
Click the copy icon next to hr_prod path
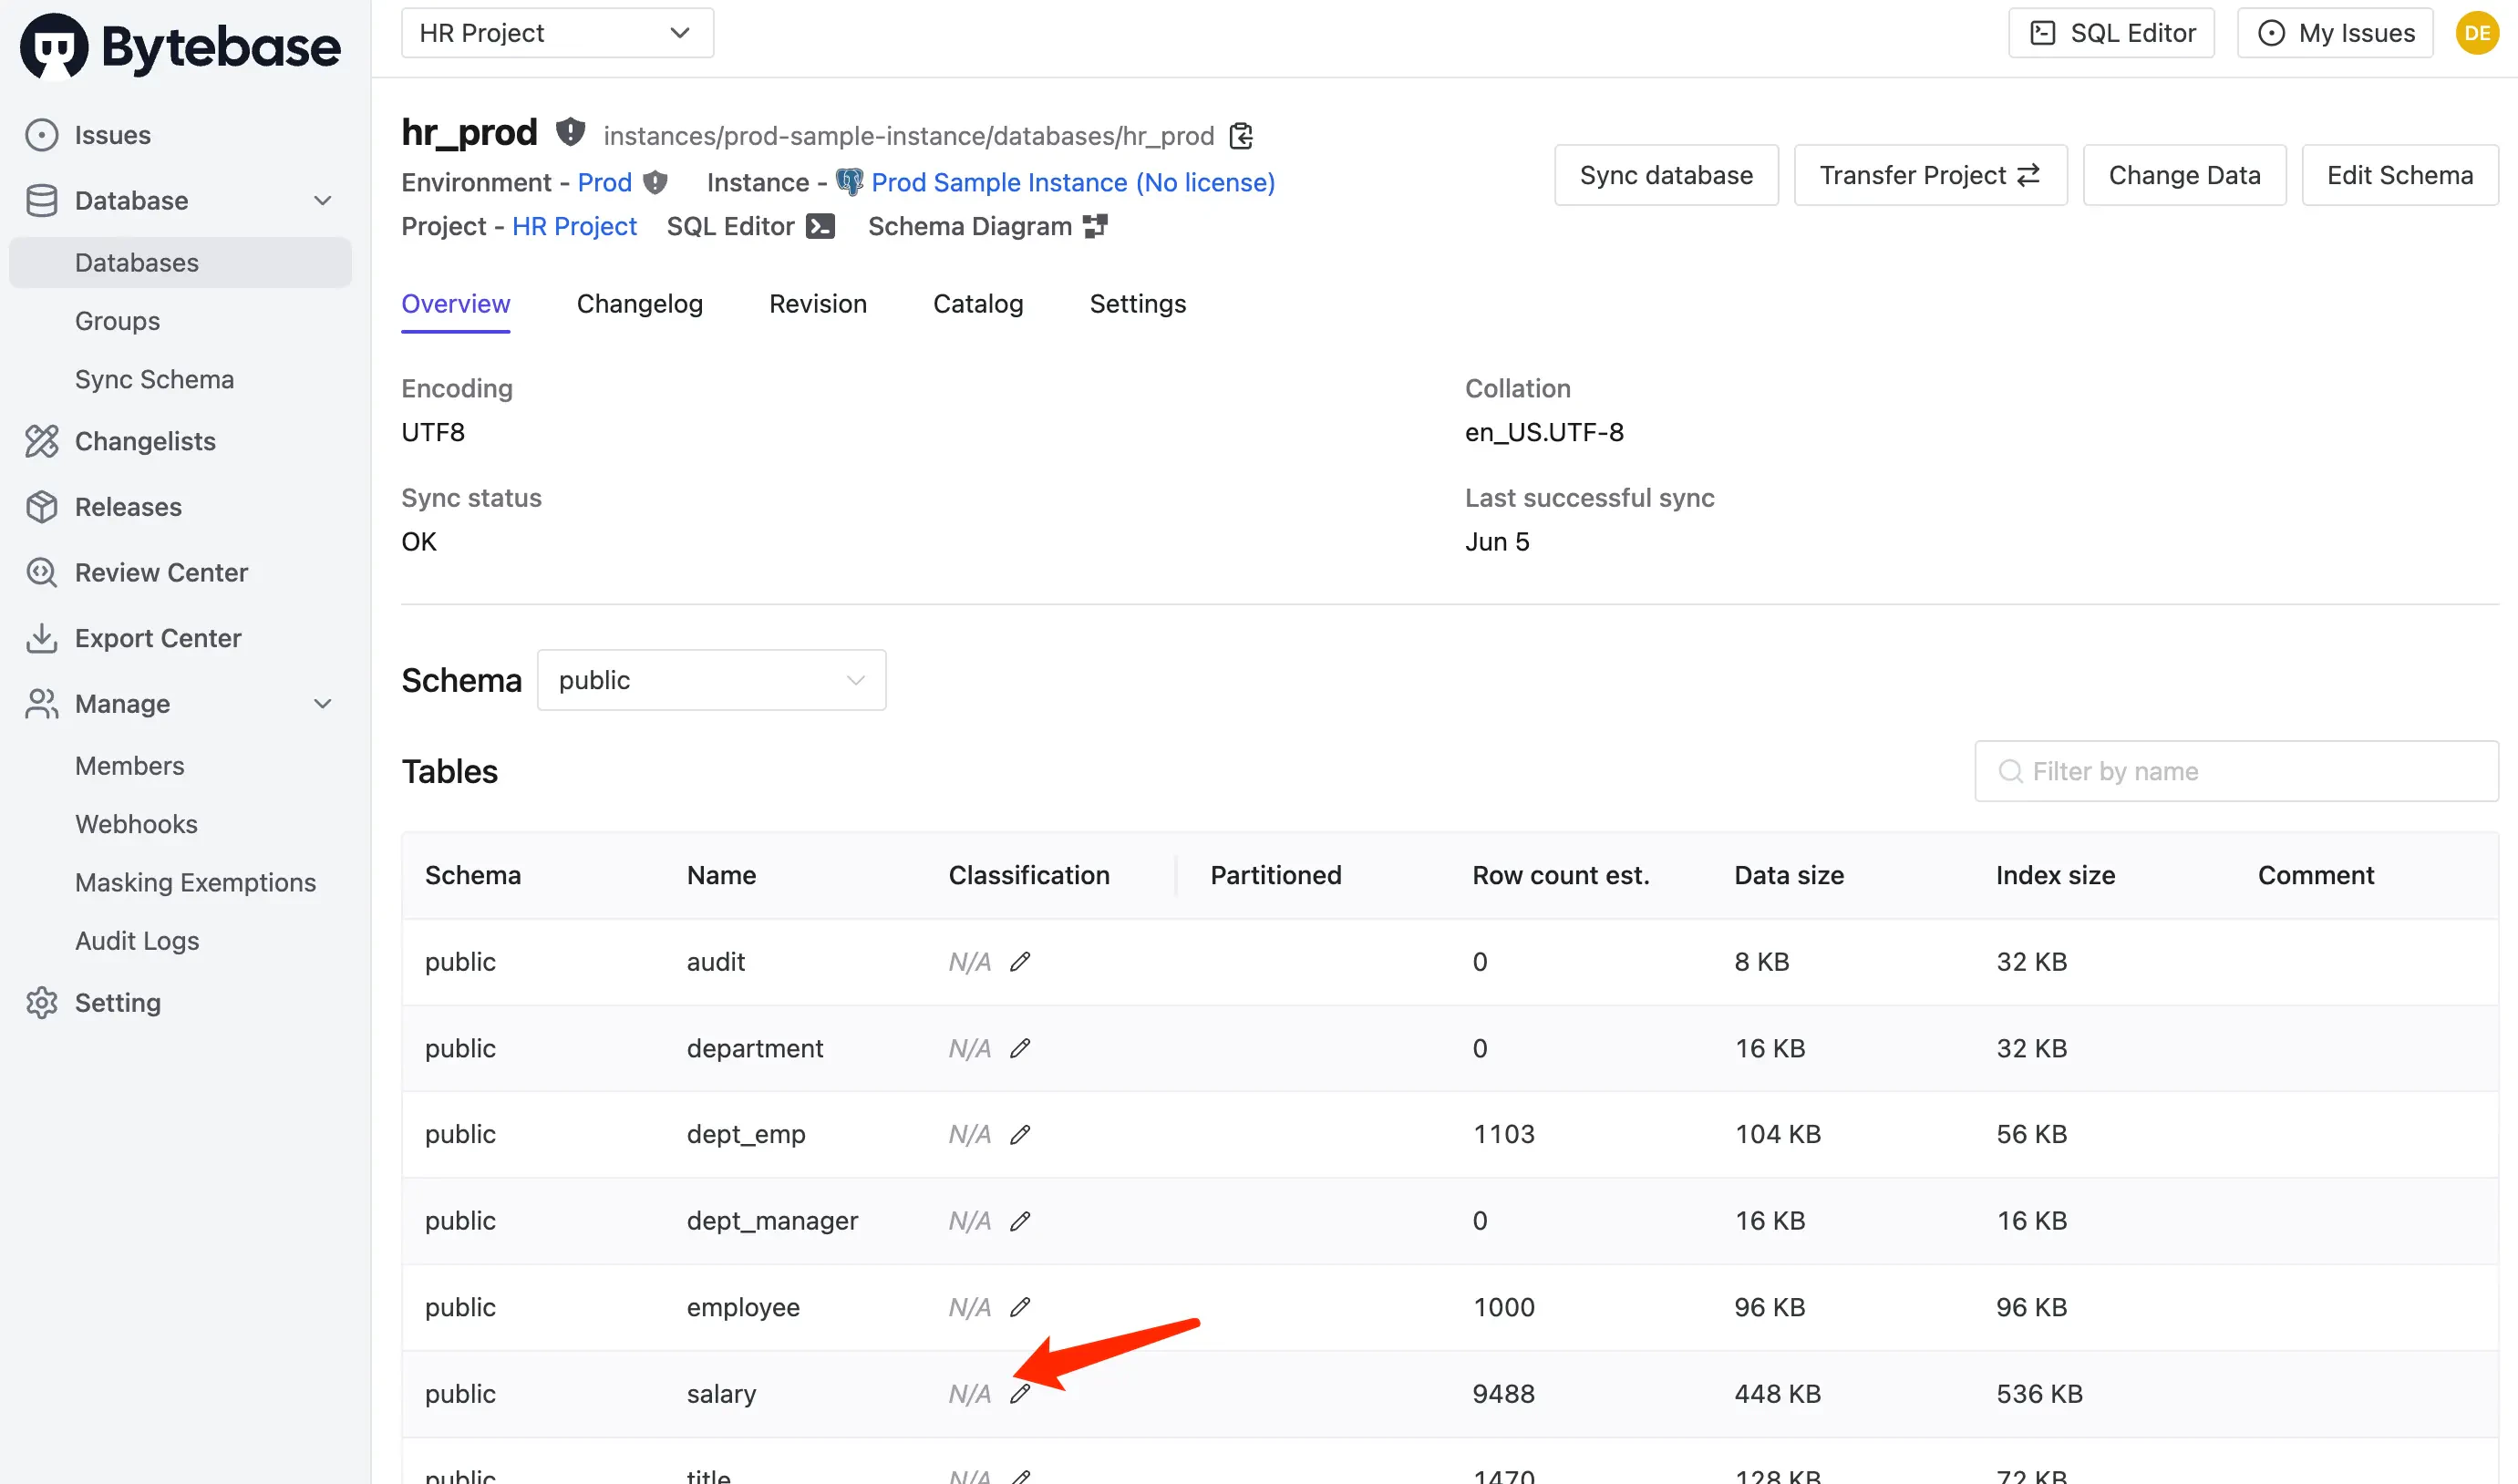point(1240,135)
